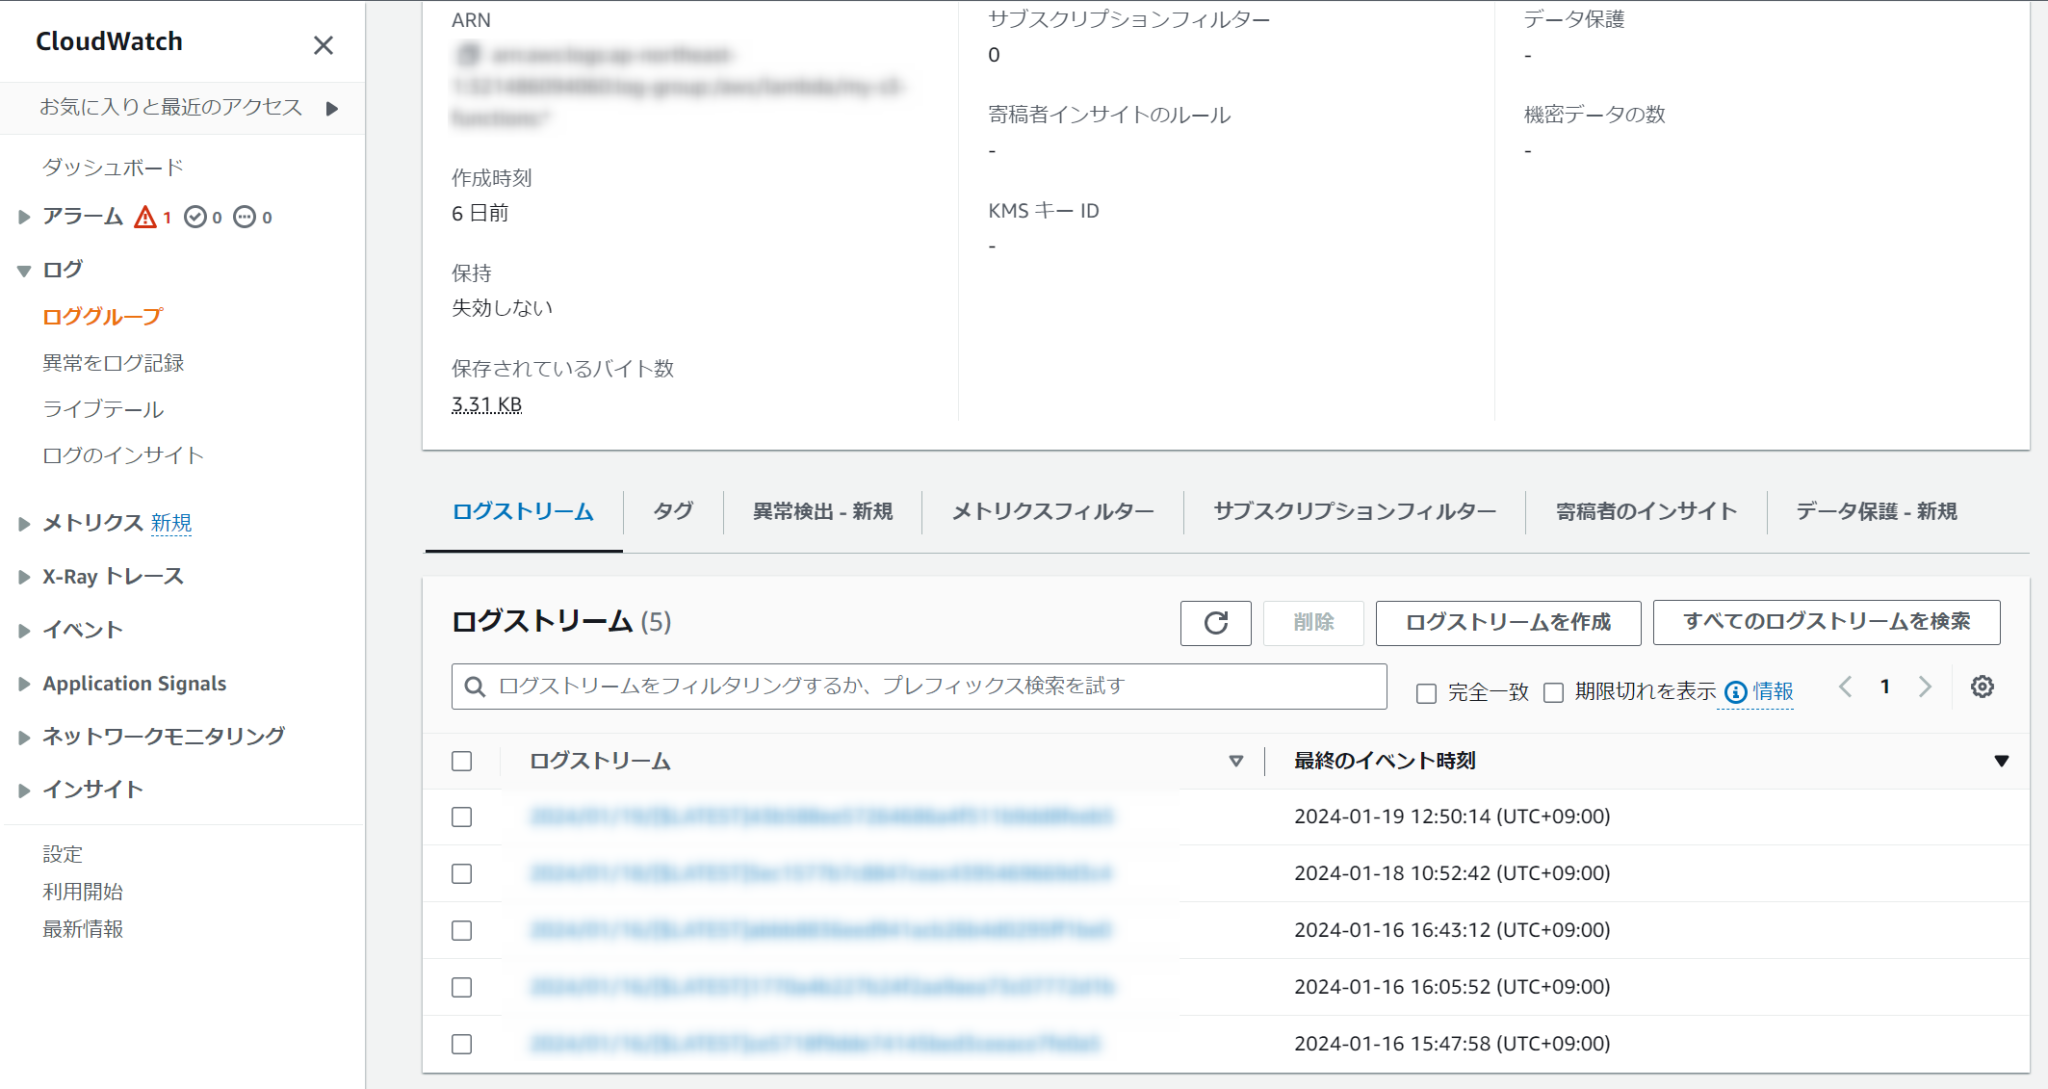Open sort options on 最終のイベント時刻 column
The height and width of the screenshot is (1089, 2048).
(2001, 760)
